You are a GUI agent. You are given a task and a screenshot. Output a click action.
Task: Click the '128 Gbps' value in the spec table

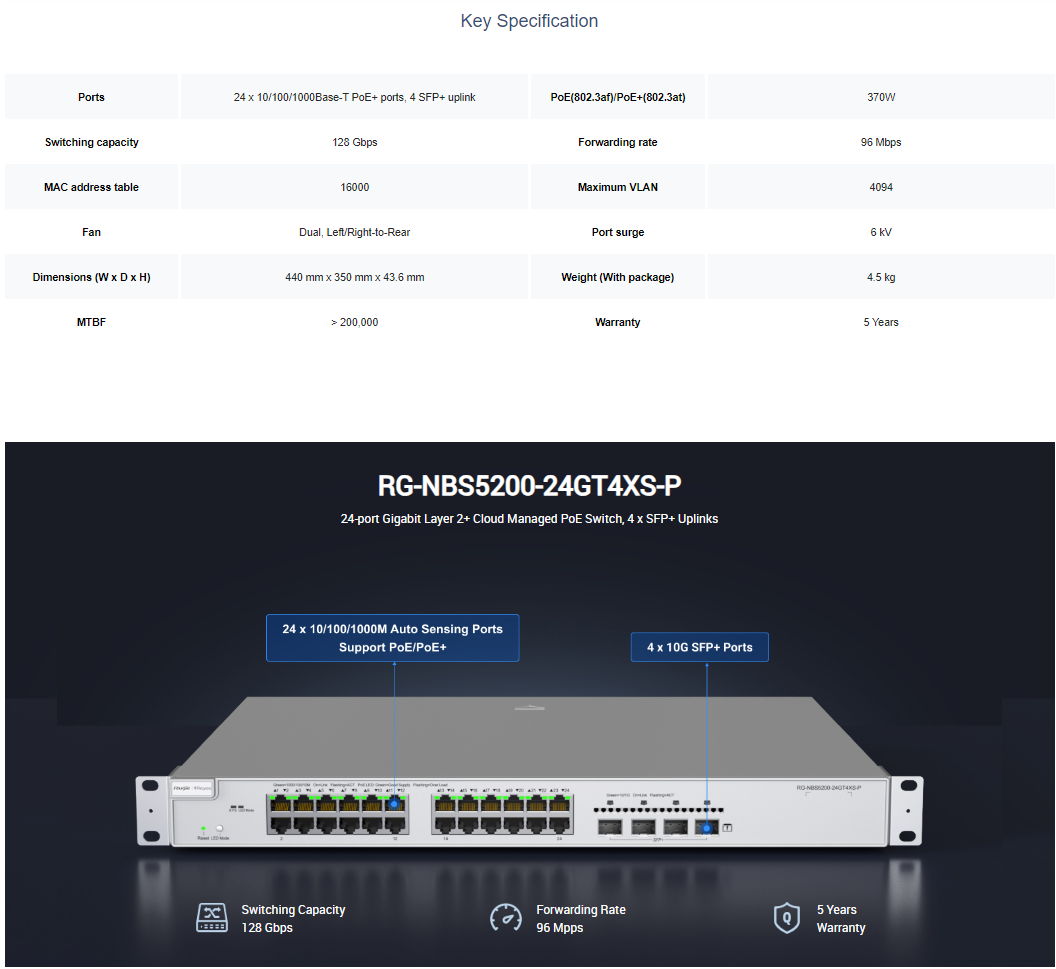tap(354, 142)
